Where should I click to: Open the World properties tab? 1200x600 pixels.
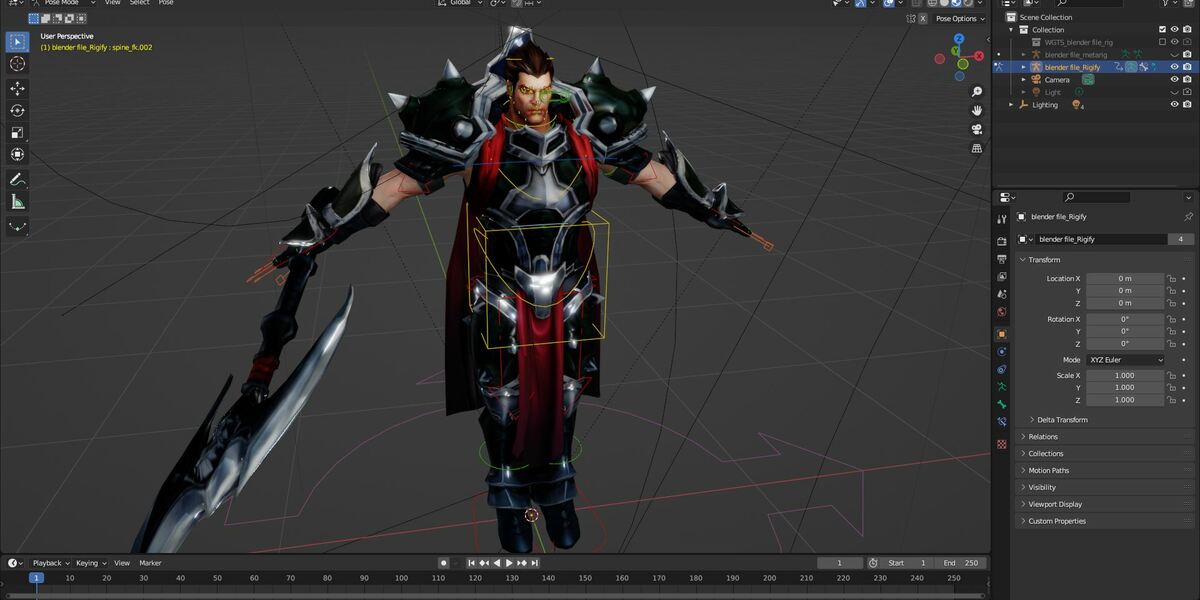tap(1001, 313)
